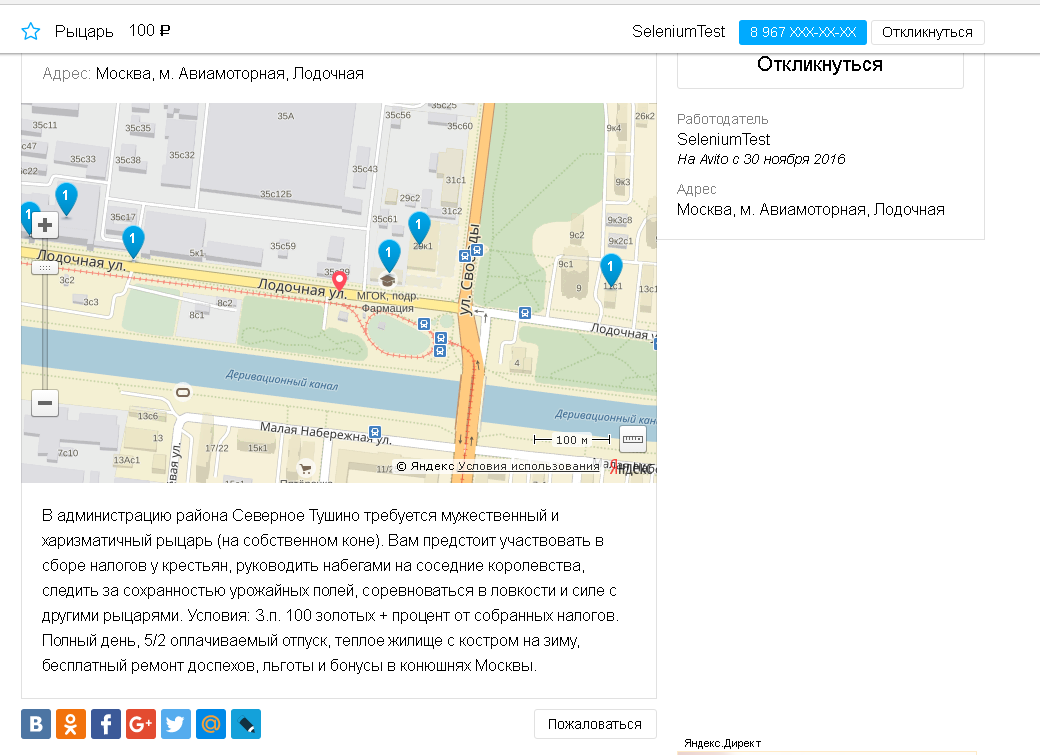Viewport: 1040px width, 755px height.
Task: Share listing on Google Plus
Action: click(141, 724)
